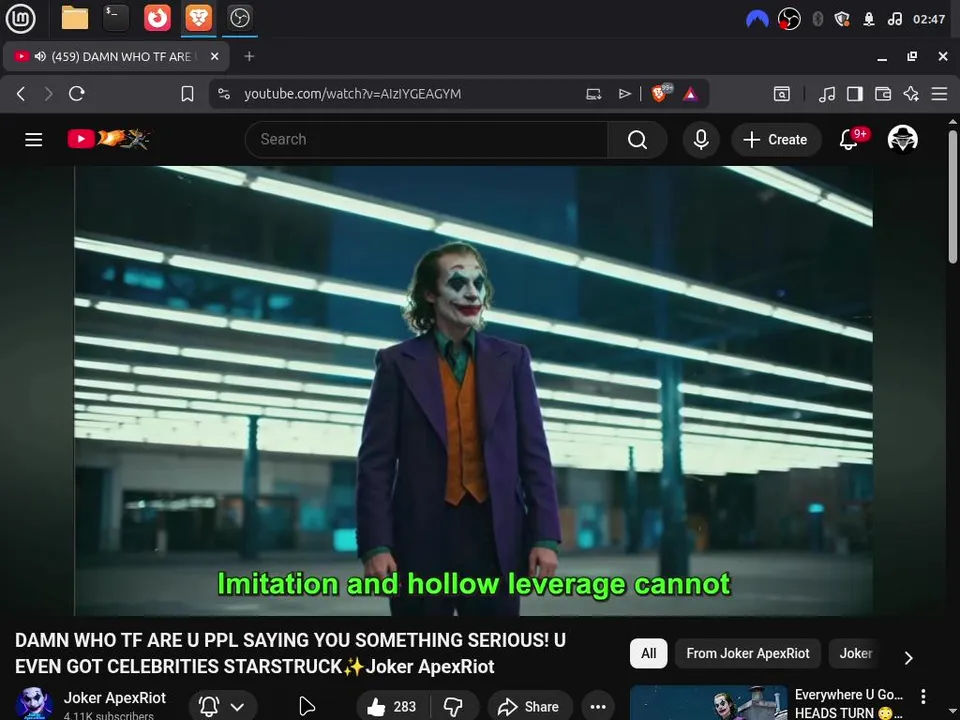Screen dimensions: 960x720
Task: Open the Brave playlist music icon
Action: coord(827,94)
